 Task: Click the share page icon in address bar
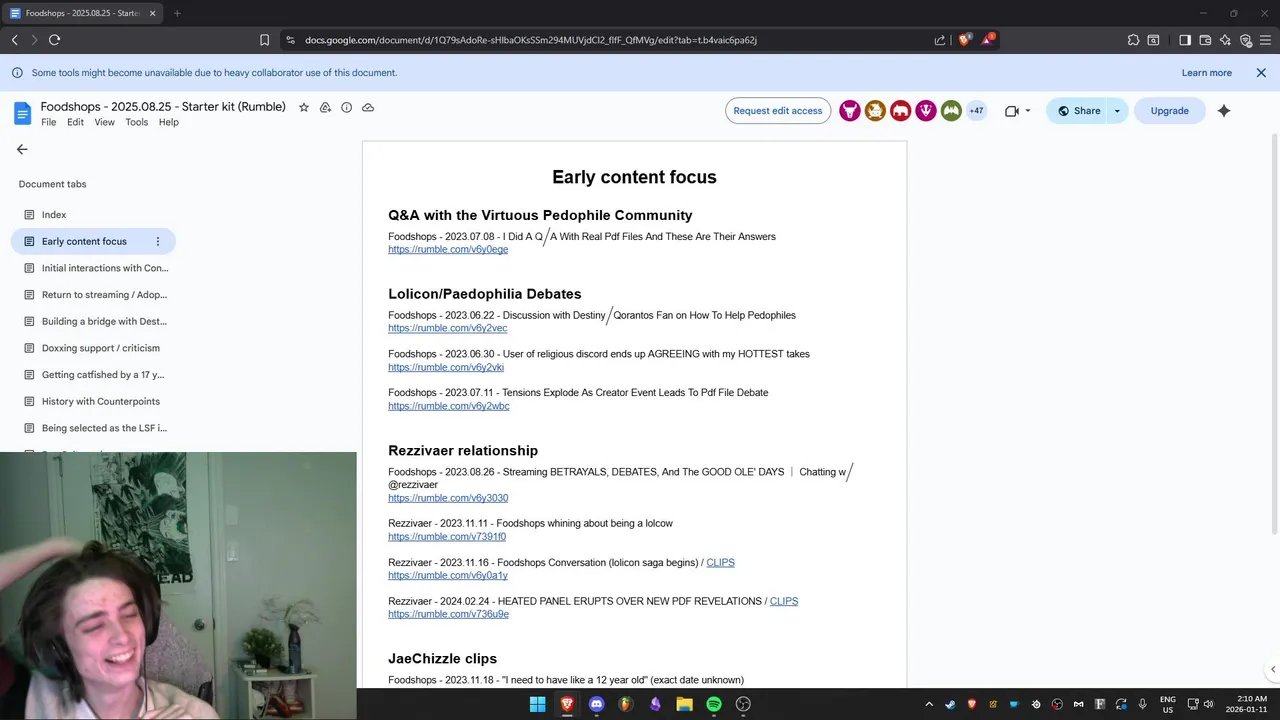(940, 40)
